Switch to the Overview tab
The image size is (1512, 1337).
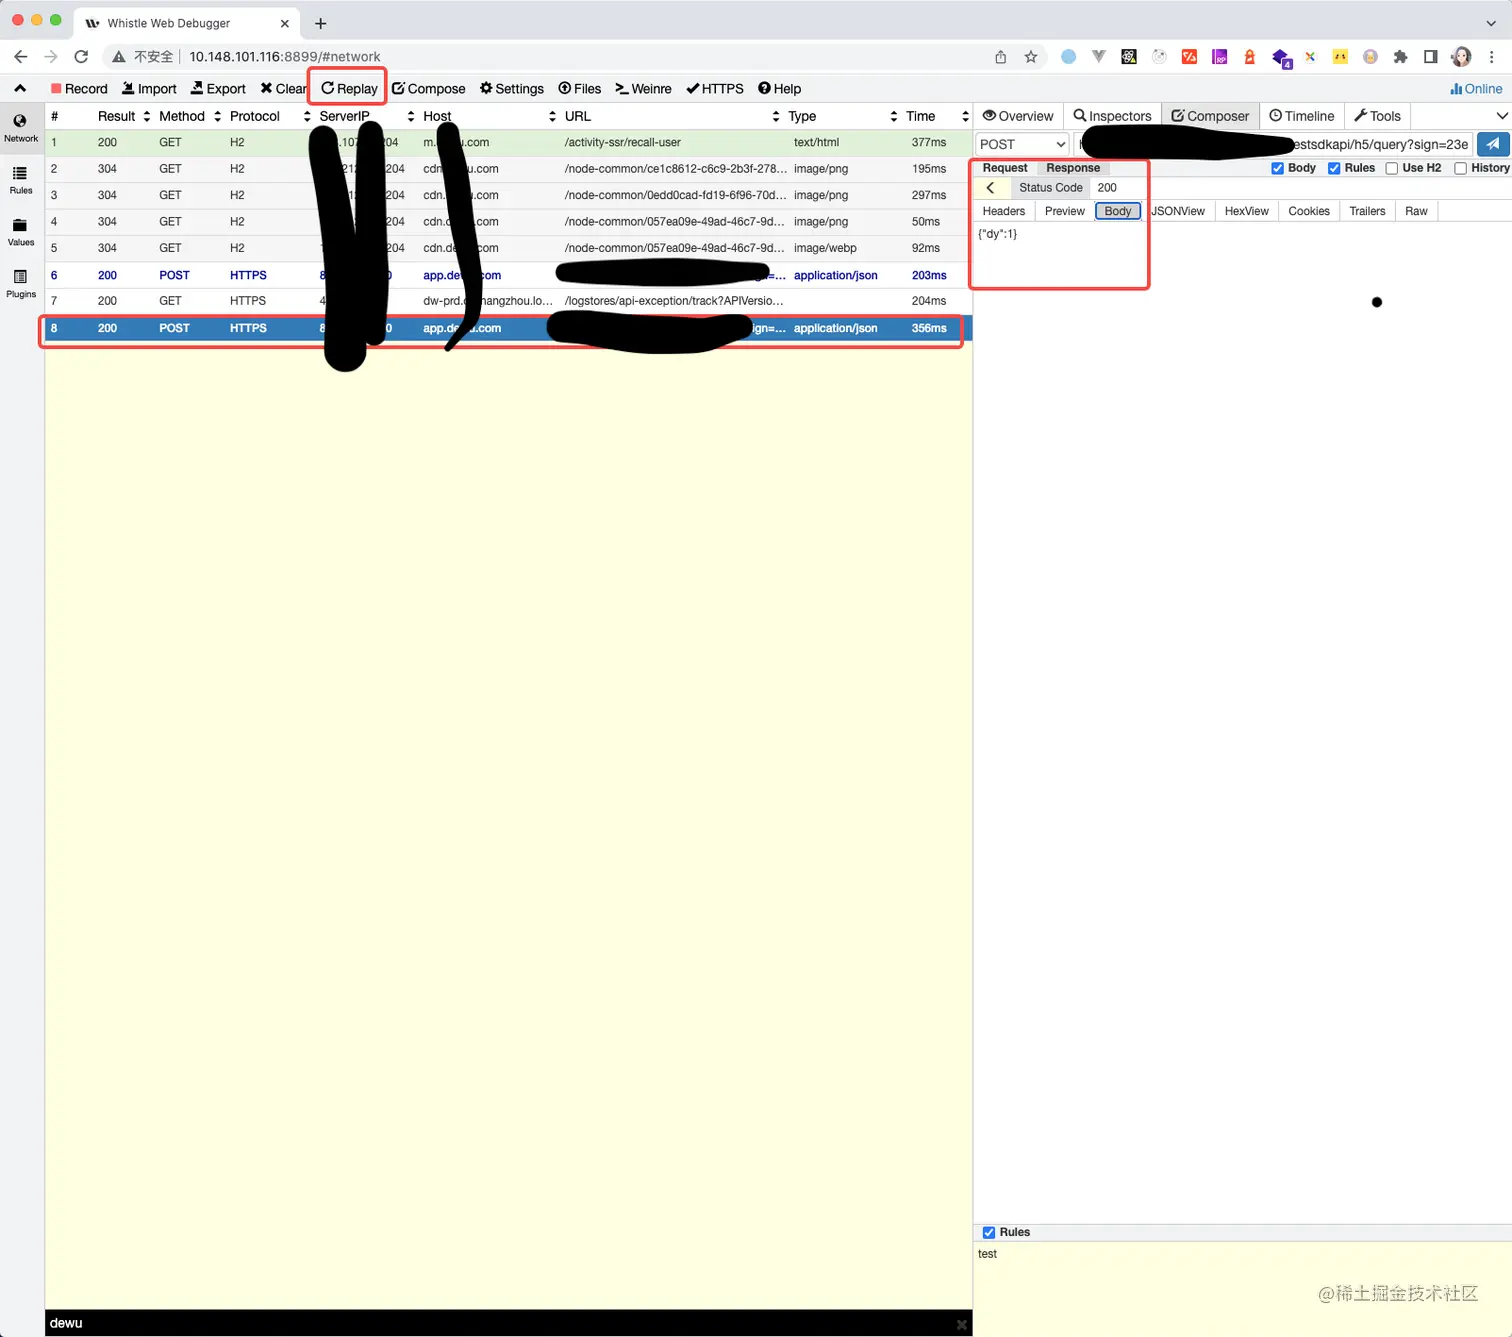point(1018,116)
